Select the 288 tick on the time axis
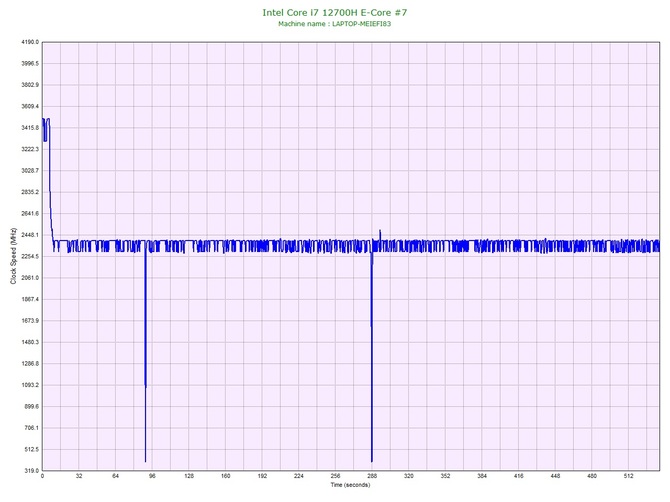The width and height of the screenshot is (670, 502). [x=372, y=477]
